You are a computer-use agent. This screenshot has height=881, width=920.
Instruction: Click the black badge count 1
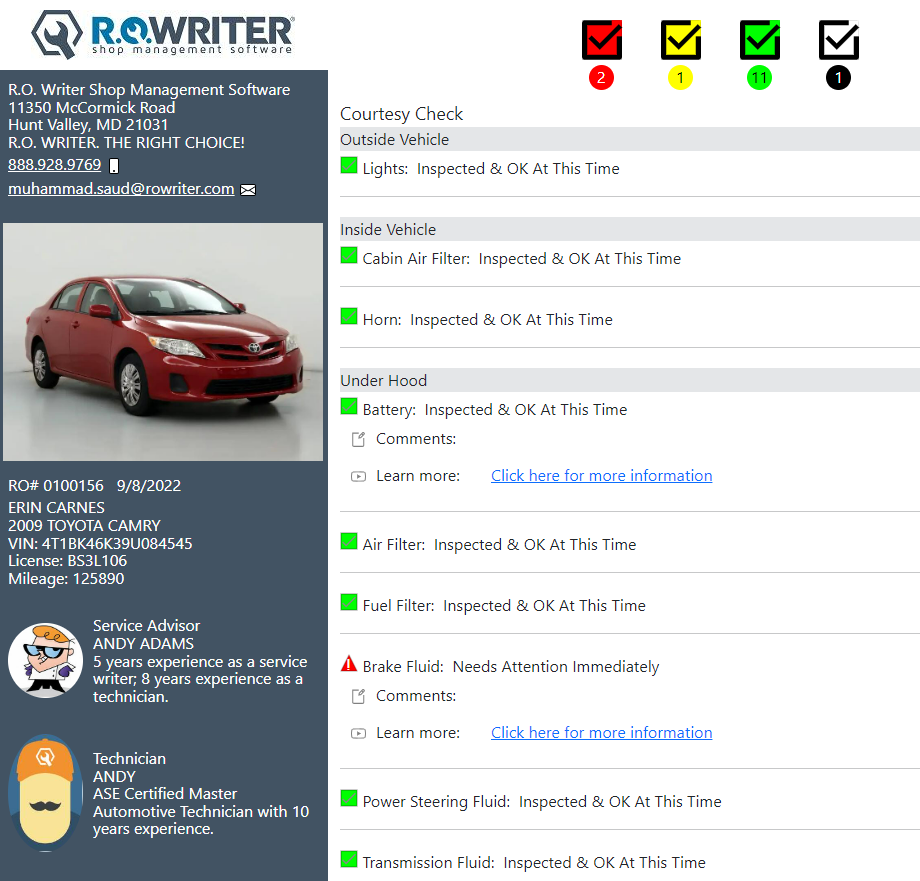[838, 78]
